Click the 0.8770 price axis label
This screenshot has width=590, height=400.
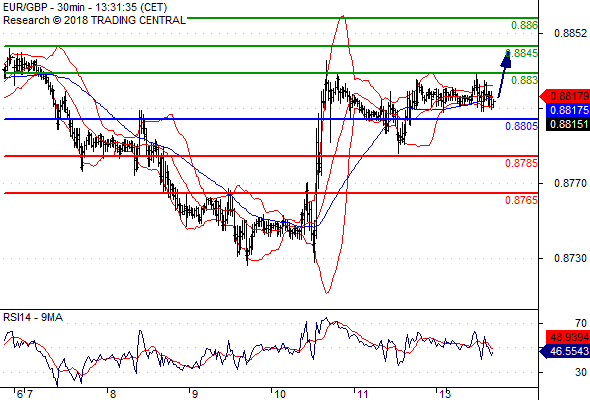(x=570, y=184)
